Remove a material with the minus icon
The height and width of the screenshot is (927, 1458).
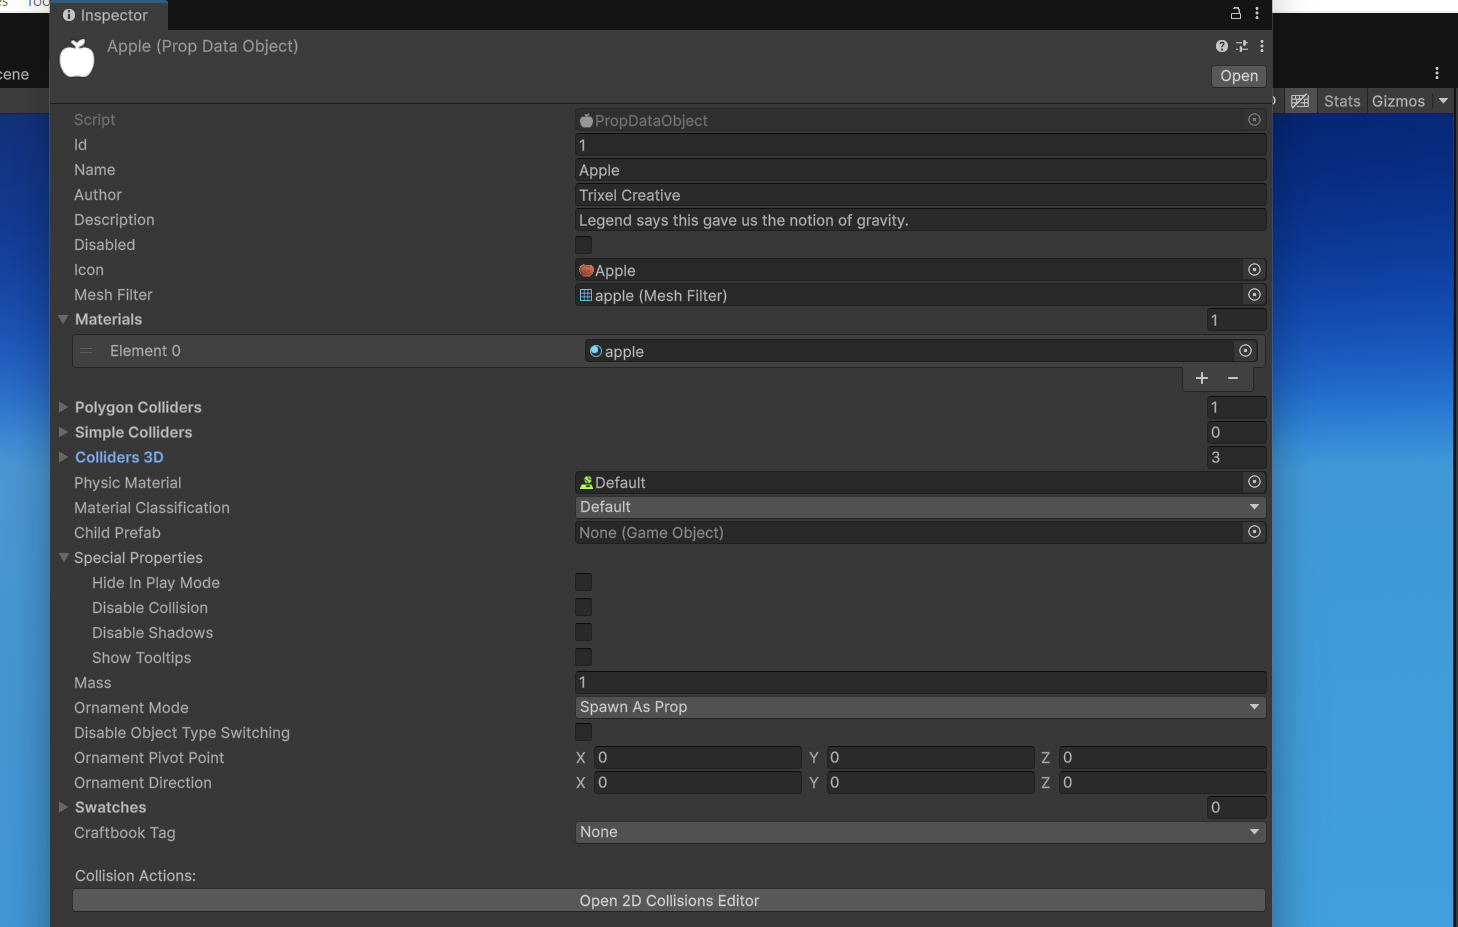tap(1233, 378)
